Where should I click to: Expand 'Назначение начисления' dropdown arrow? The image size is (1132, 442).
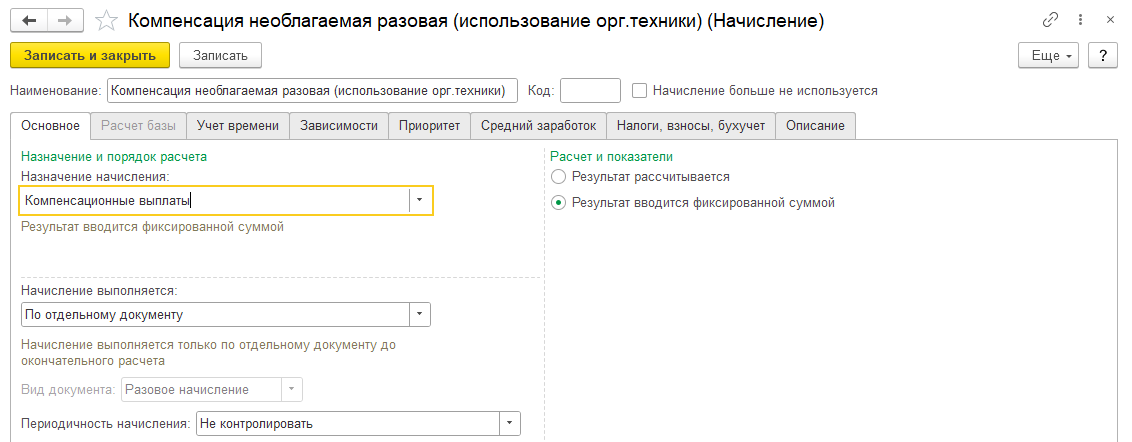(x=419, y=201)
